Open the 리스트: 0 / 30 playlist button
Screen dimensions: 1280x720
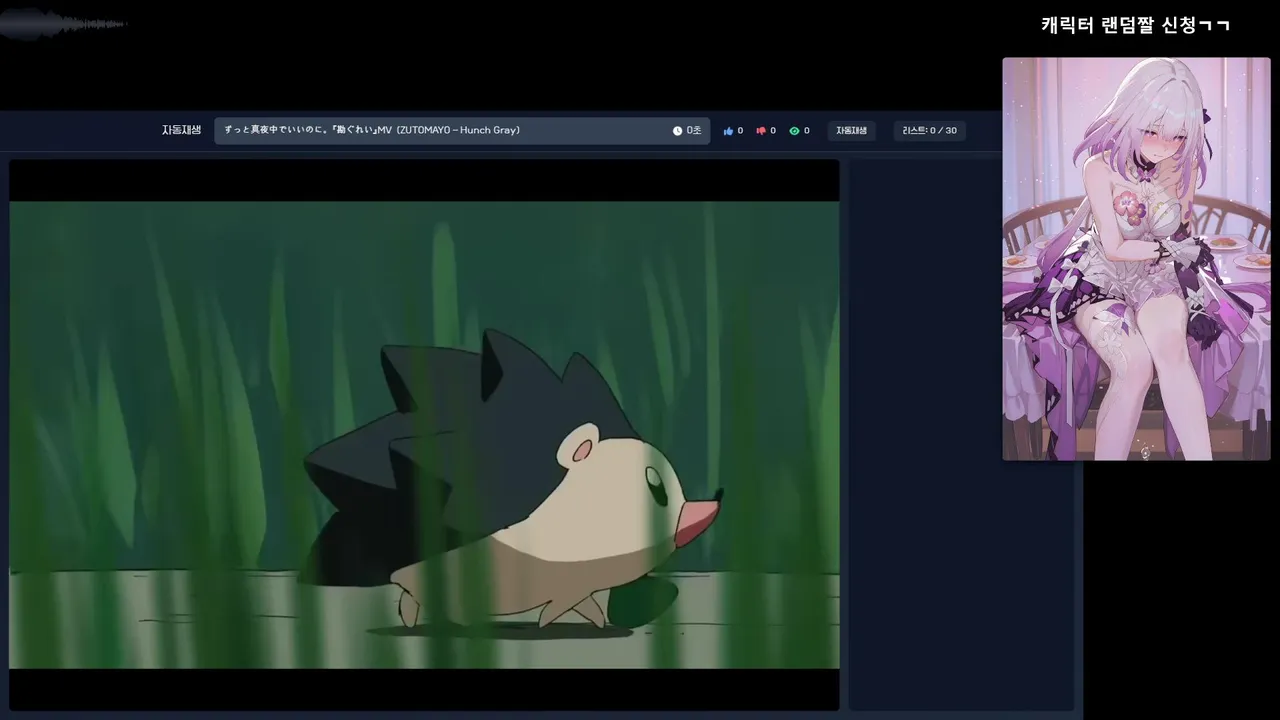(x=929, y=131)
